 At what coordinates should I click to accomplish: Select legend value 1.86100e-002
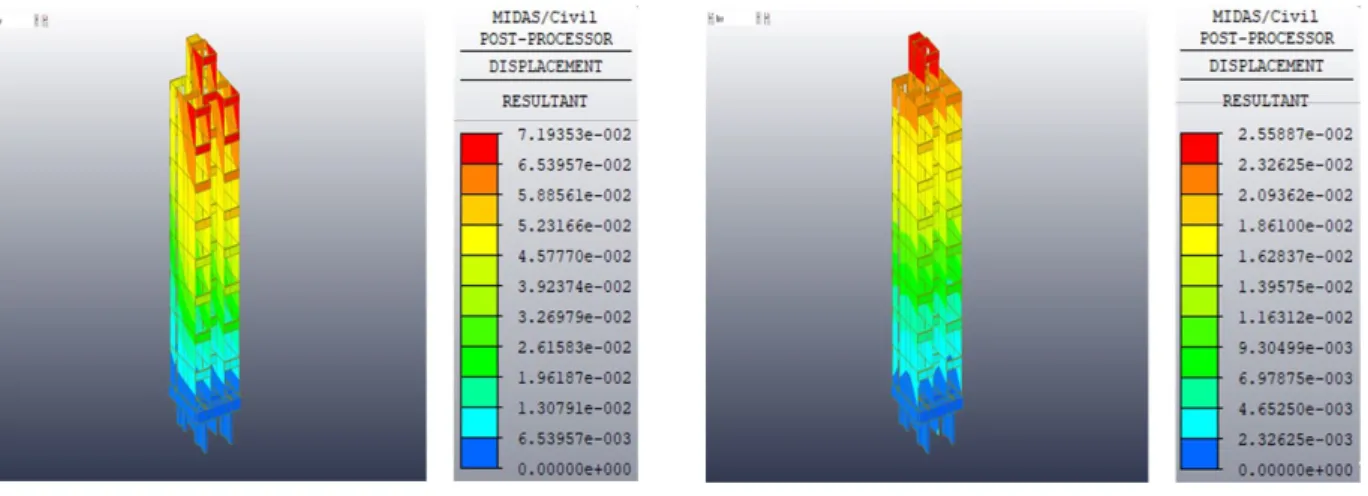point(1293,225)
